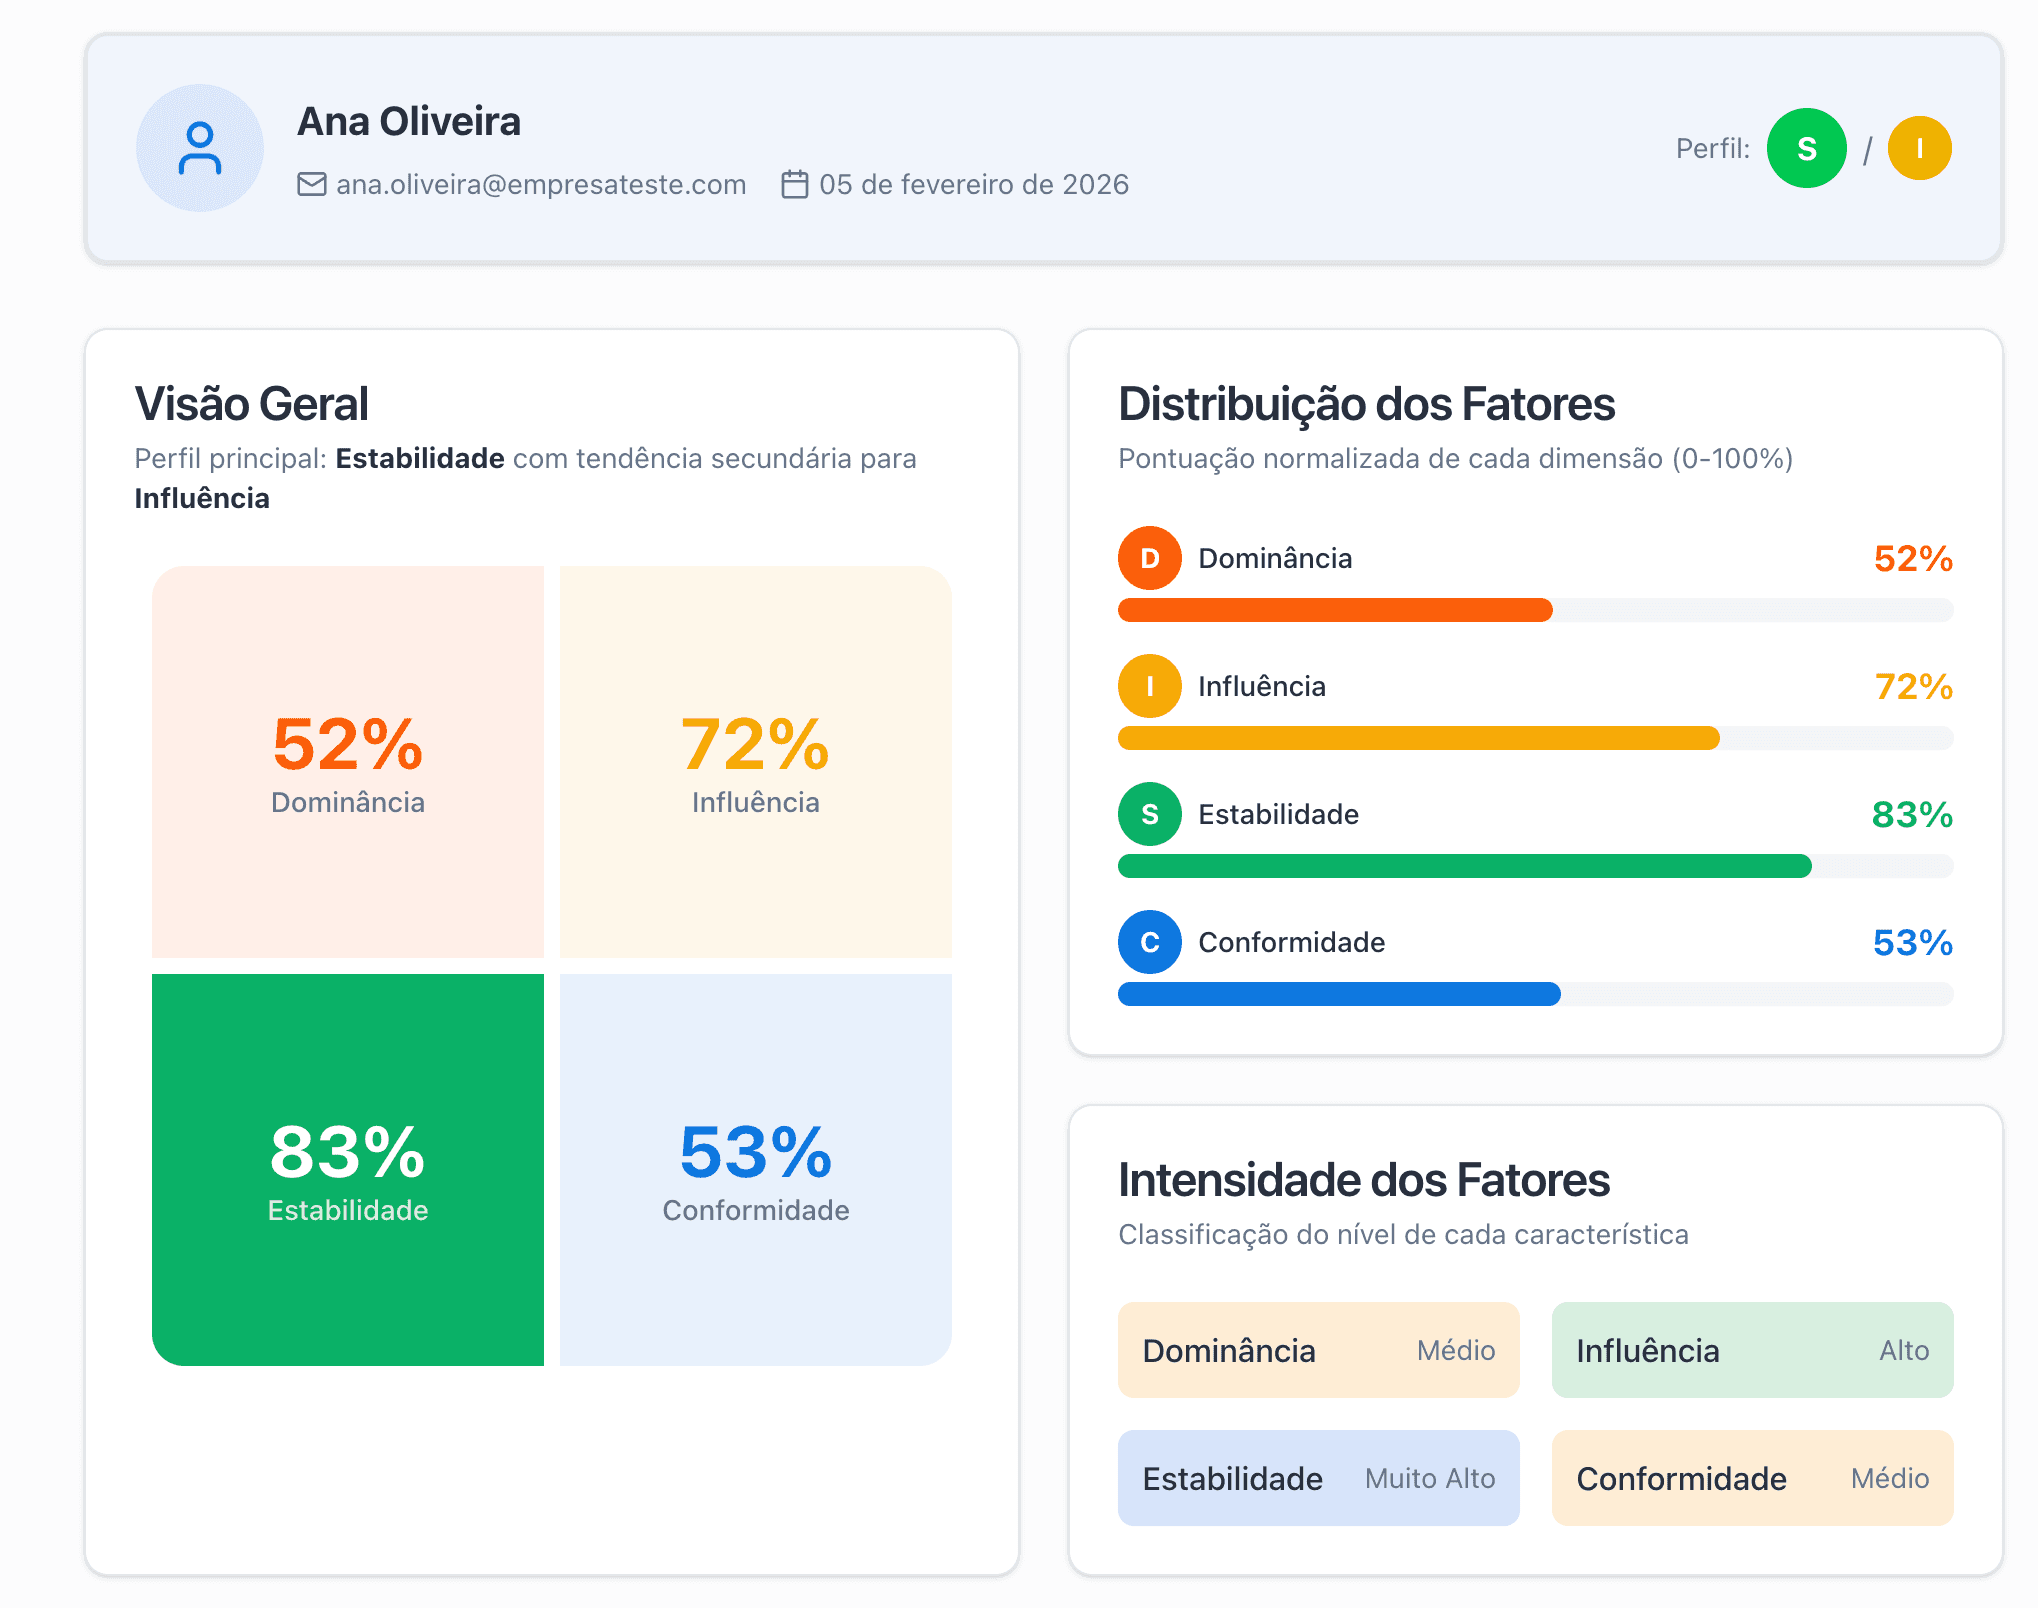Click the Dominância Médio intensity card
2038x1608 pixels.
tap(1318, 1350)
